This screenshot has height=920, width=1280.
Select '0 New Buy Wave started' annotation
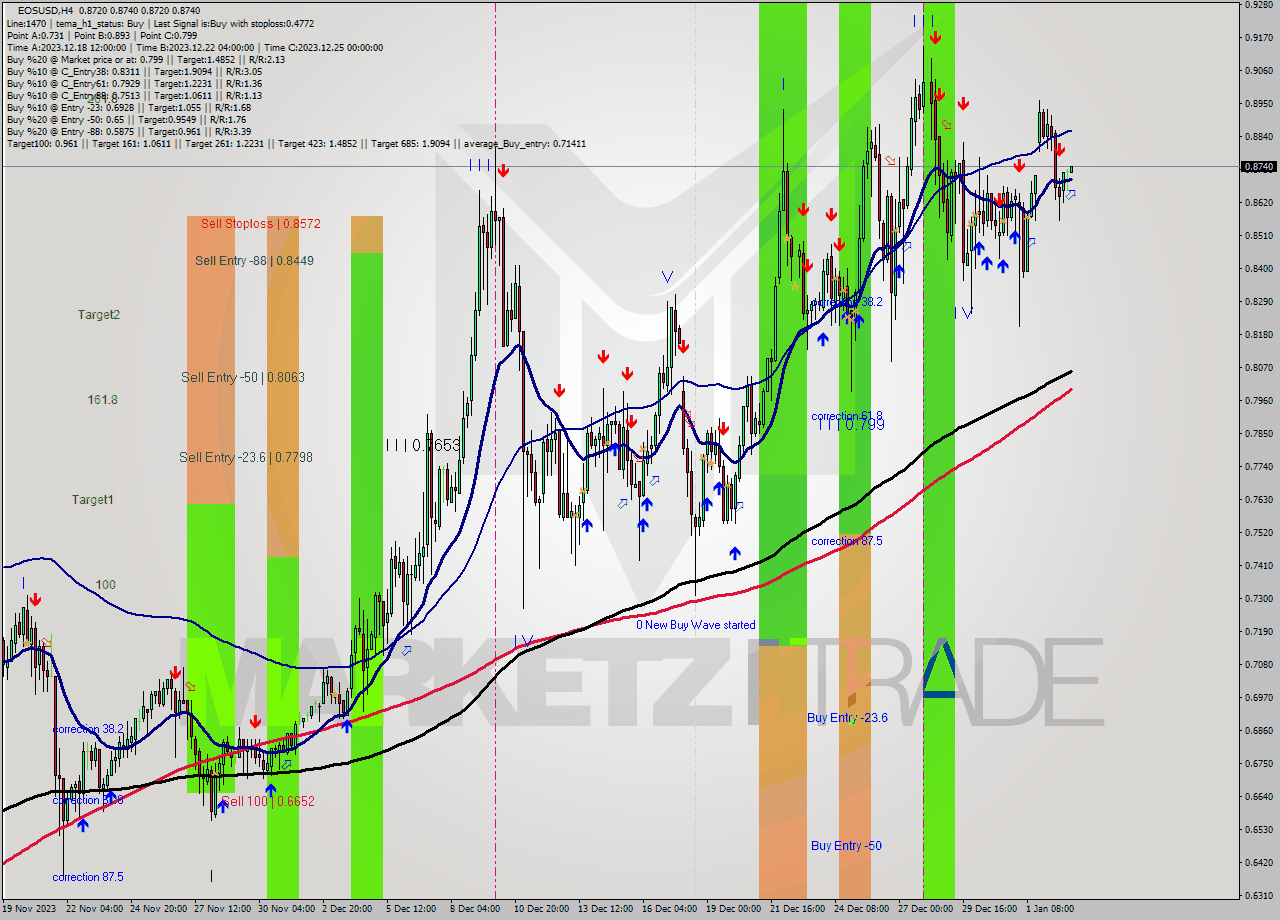point(696,625)
